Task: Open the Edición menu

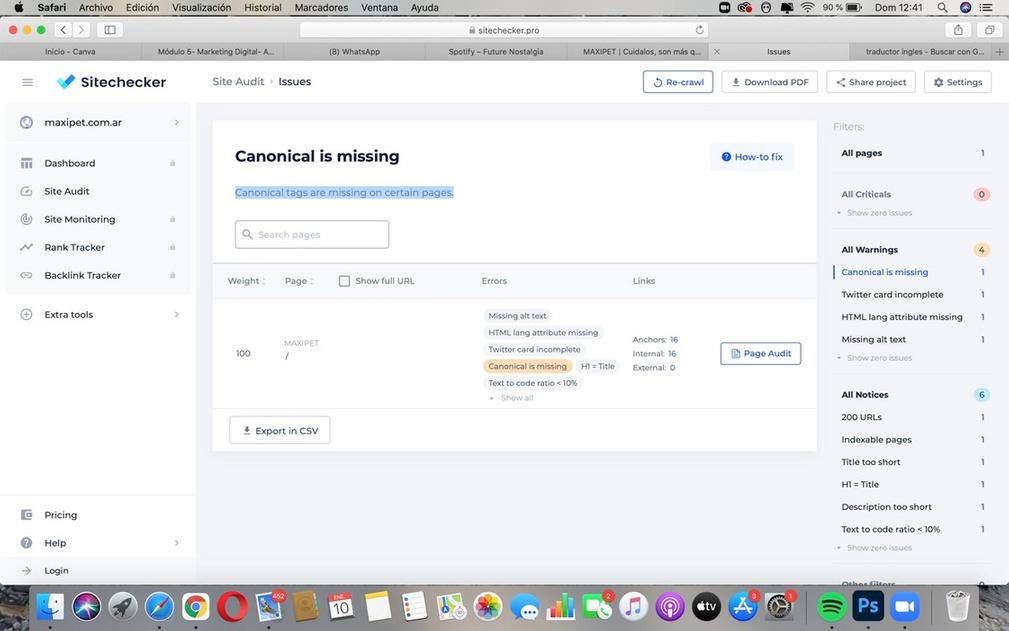Action: [142, 8]
